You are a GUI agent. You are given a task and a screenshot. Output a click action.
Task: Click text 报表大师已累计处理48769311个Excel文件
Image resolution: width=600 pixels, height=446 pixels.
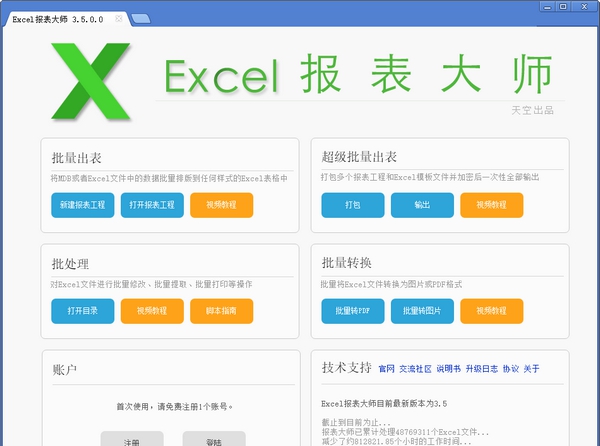coord(405,432)
